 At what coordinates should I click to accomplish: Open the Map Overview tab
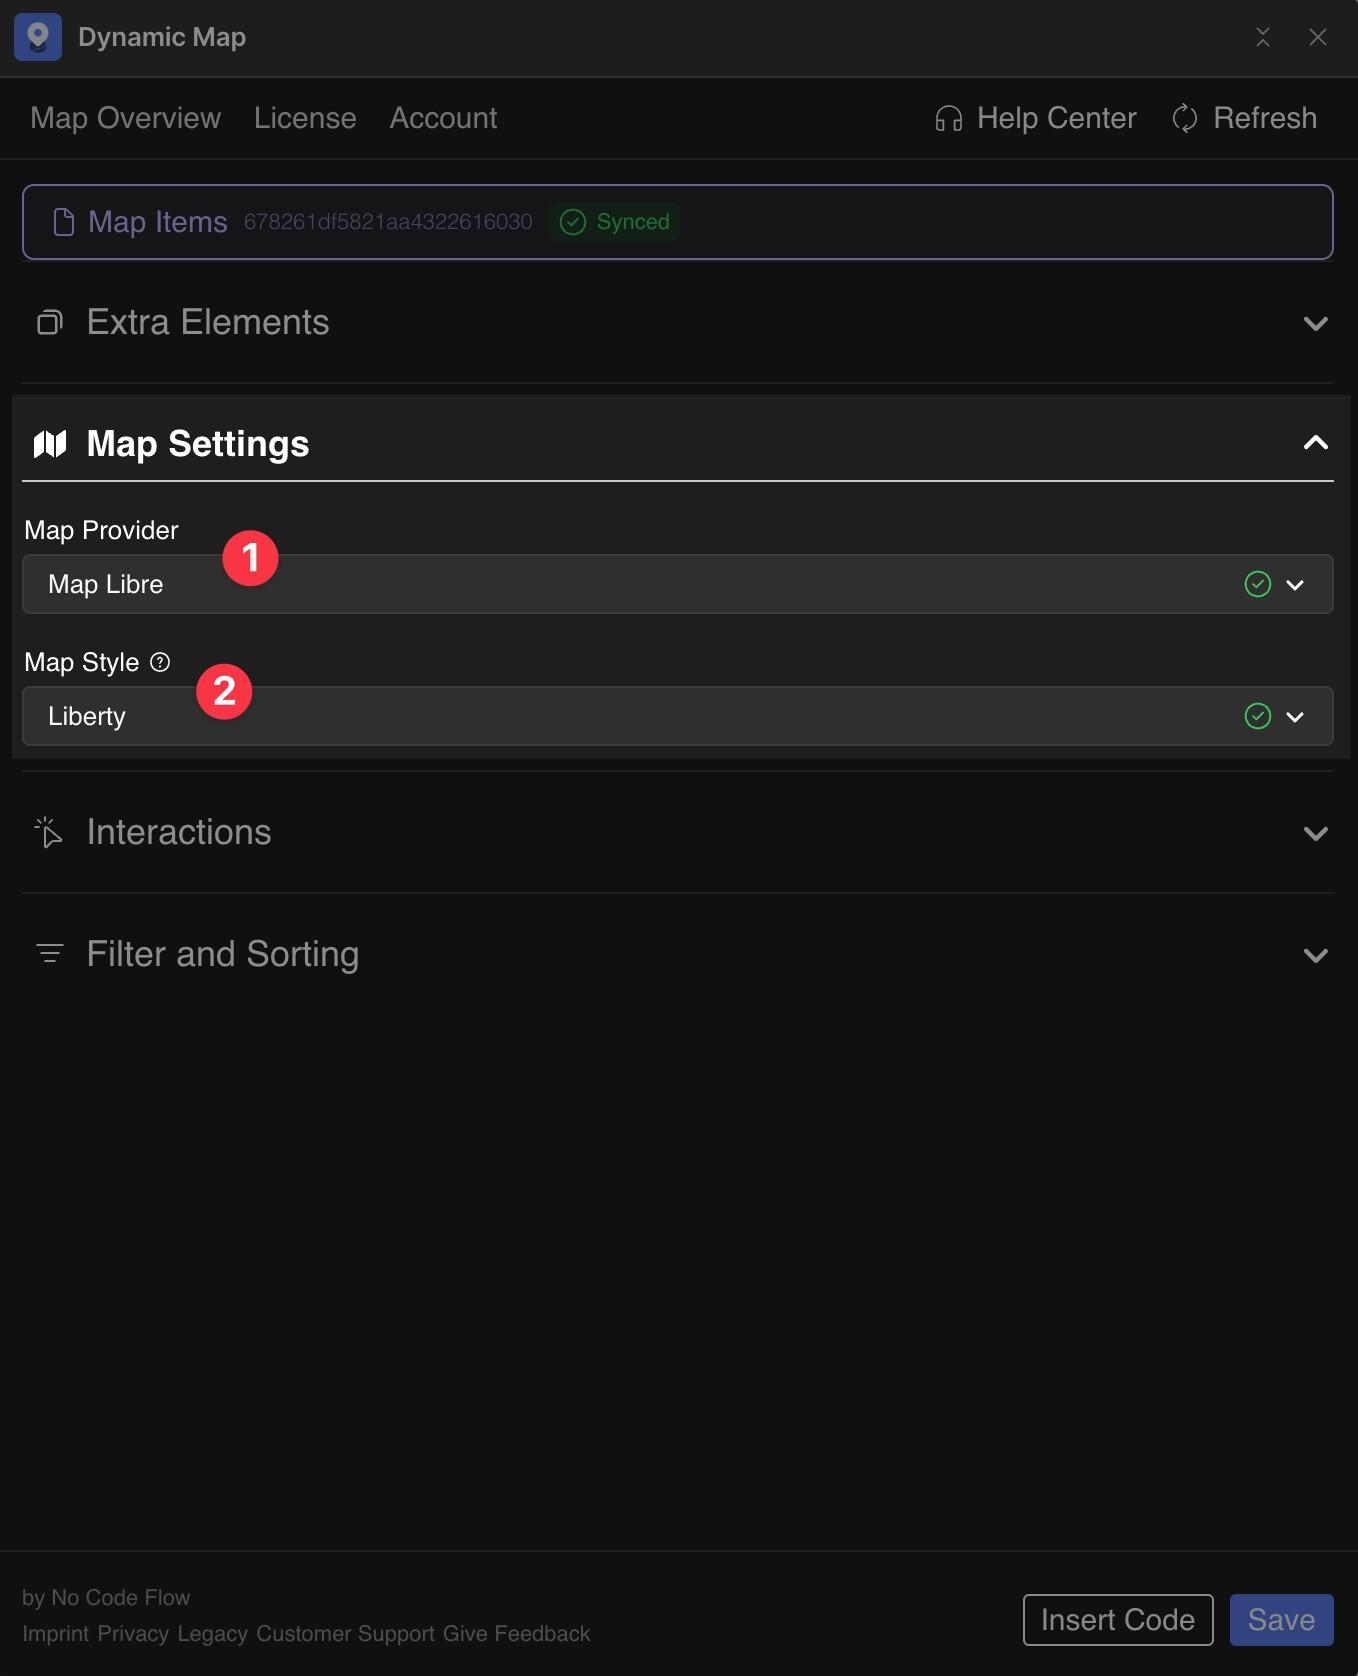click(x=125, y=118)
